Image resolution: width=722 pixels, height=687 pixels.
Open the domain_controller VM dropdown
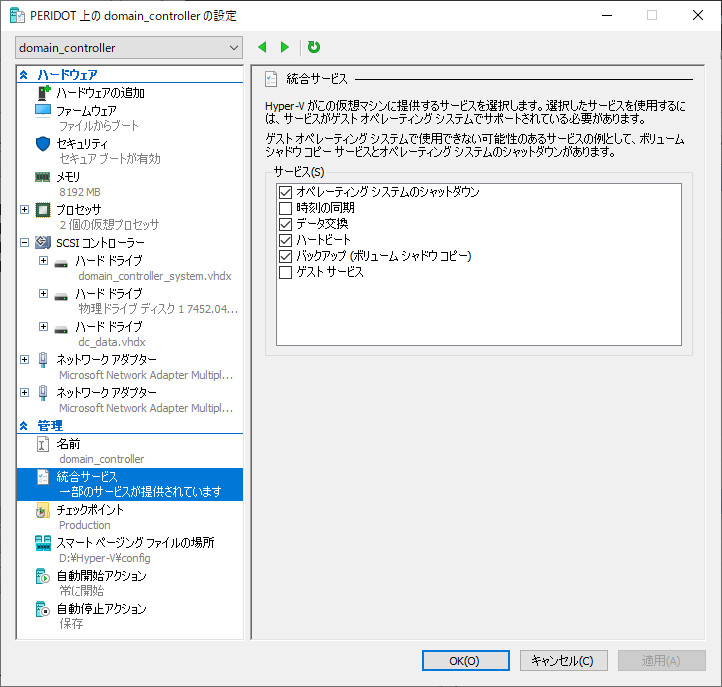coord(130,48)
